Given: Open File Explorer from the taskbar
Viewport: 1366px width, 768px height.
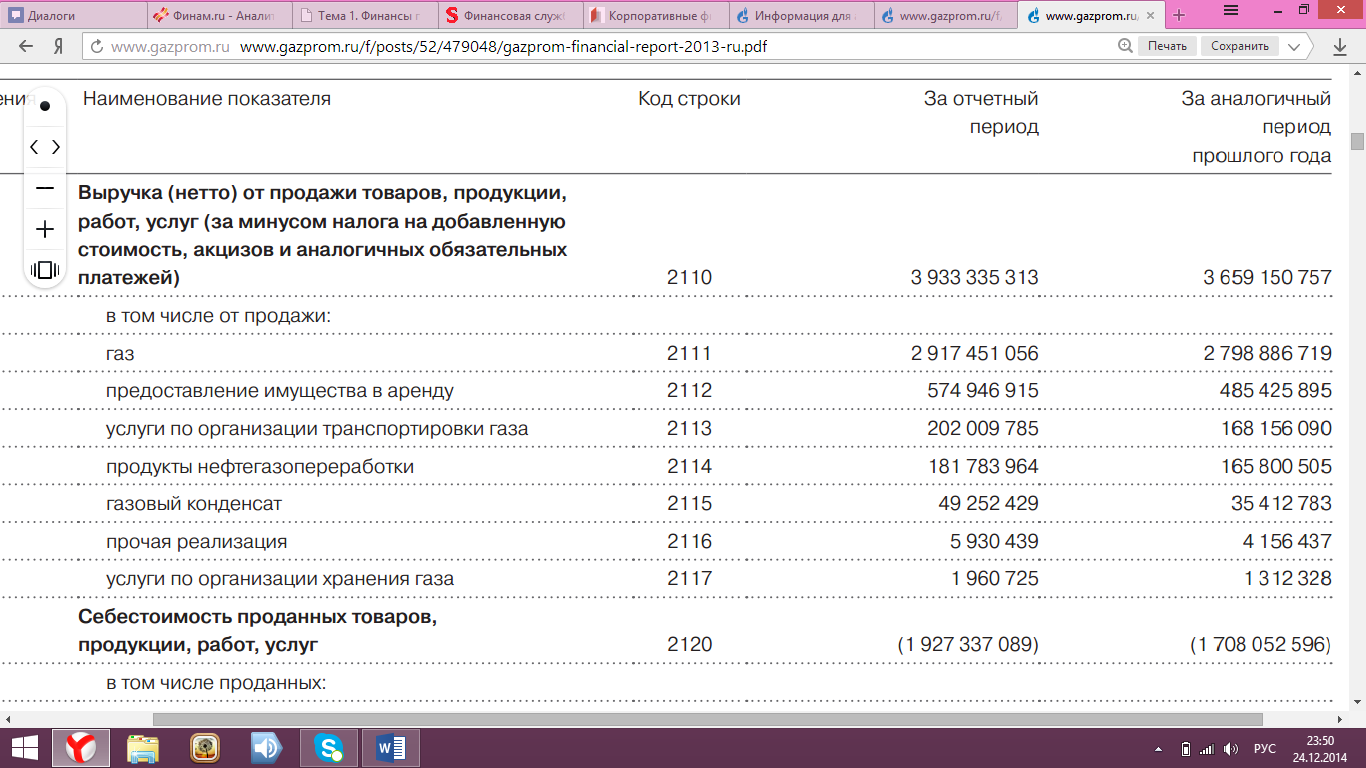Looking at the screenshot, I should point(143,748).
